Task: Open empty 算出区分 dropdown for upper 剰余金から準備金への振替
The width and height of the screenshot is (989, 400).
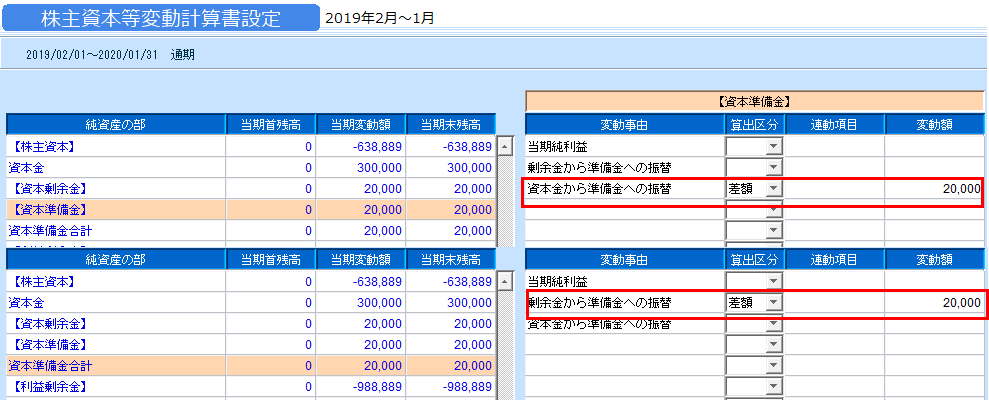Action: [773, 168]
